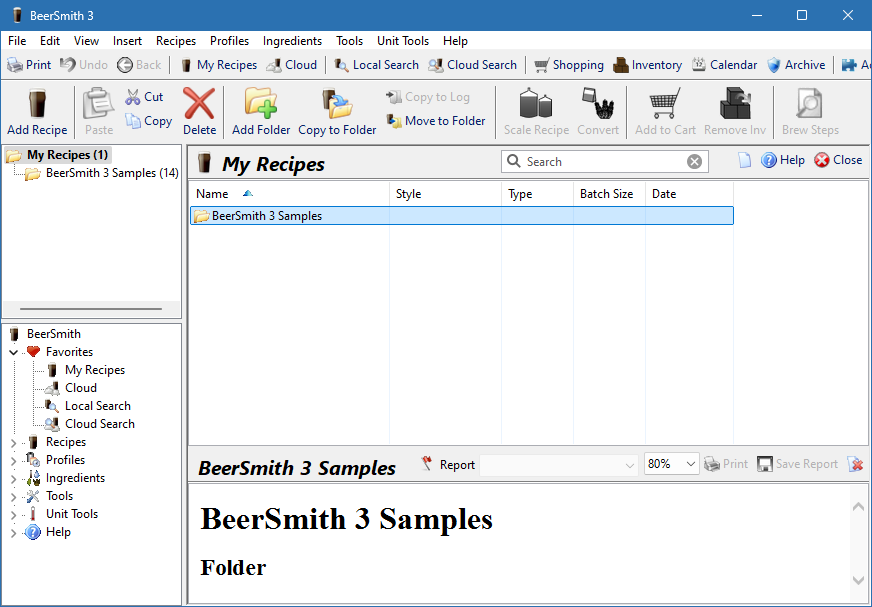
Task: Open Cloud from the top toolbar
Action: pos(291,65)
